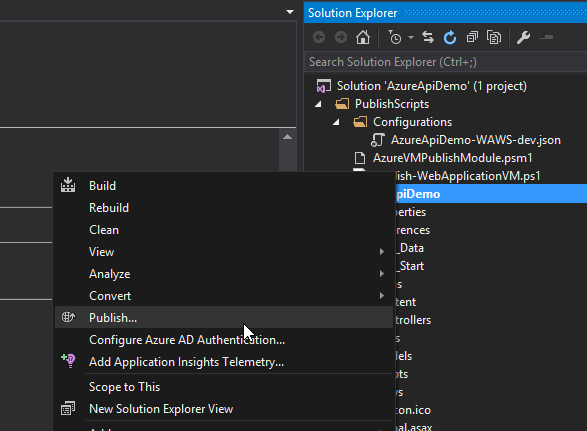Click the Show All Files icon
Viewport: 587px width, 431px height.
(494, 37)
